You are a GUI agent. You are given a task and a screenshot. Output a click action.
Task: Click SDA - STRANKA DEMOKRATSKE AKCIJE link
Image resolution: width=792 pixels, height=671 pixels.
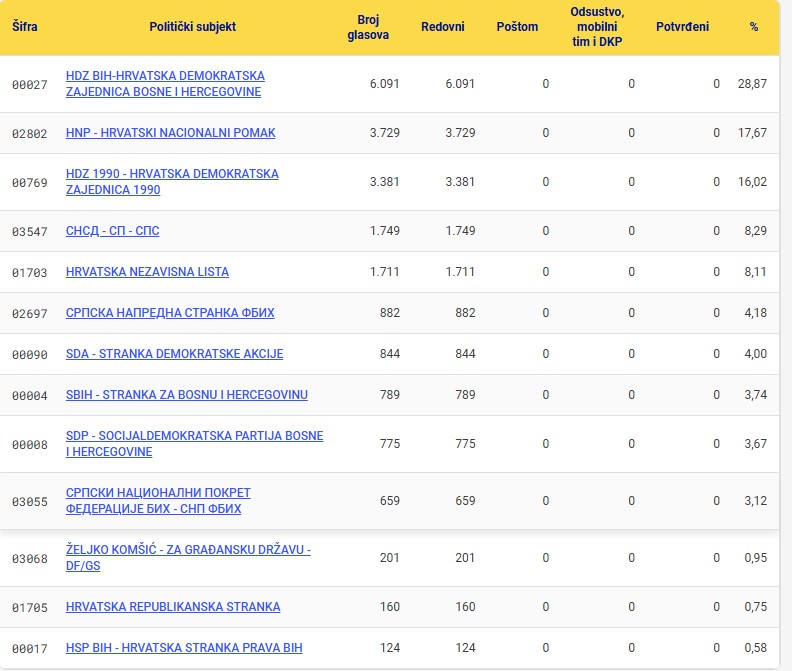(174, 354)
